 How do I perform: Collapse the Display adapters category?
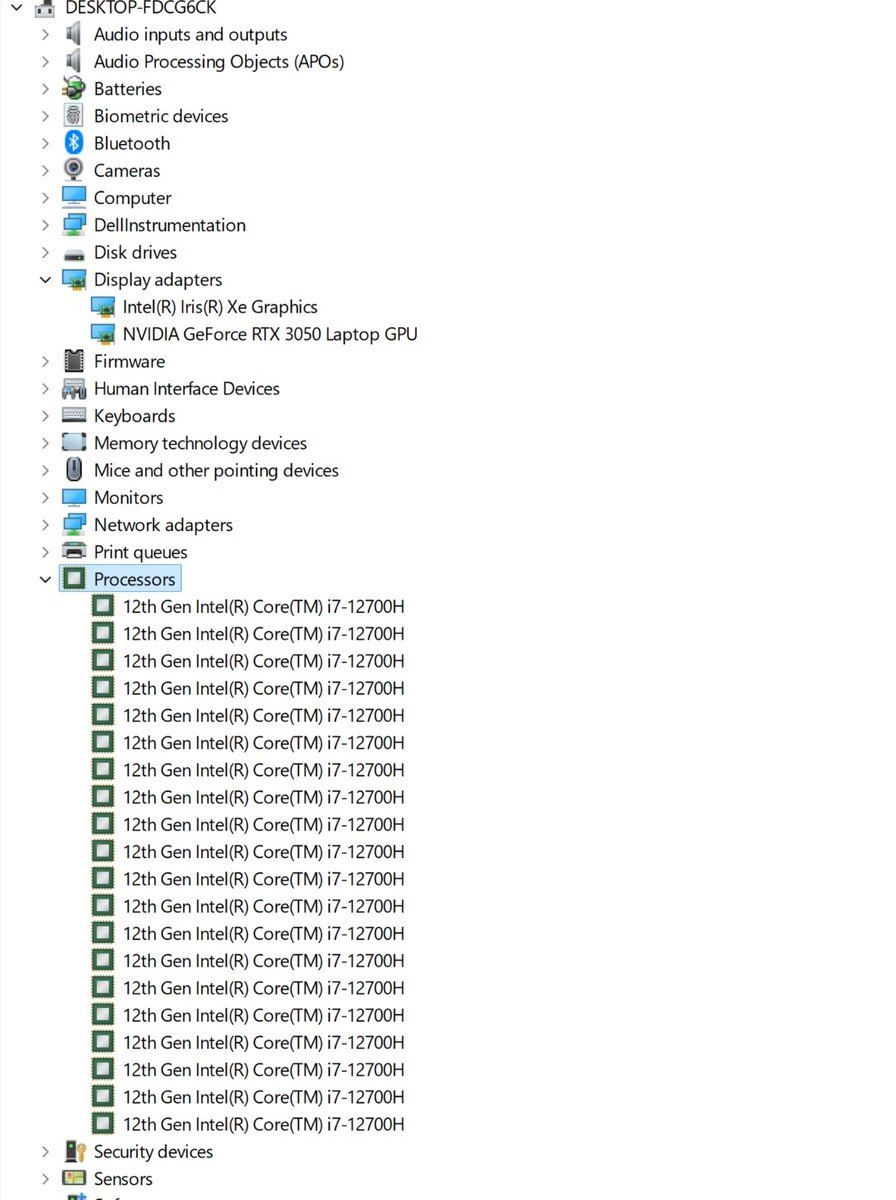pos(45,280)
